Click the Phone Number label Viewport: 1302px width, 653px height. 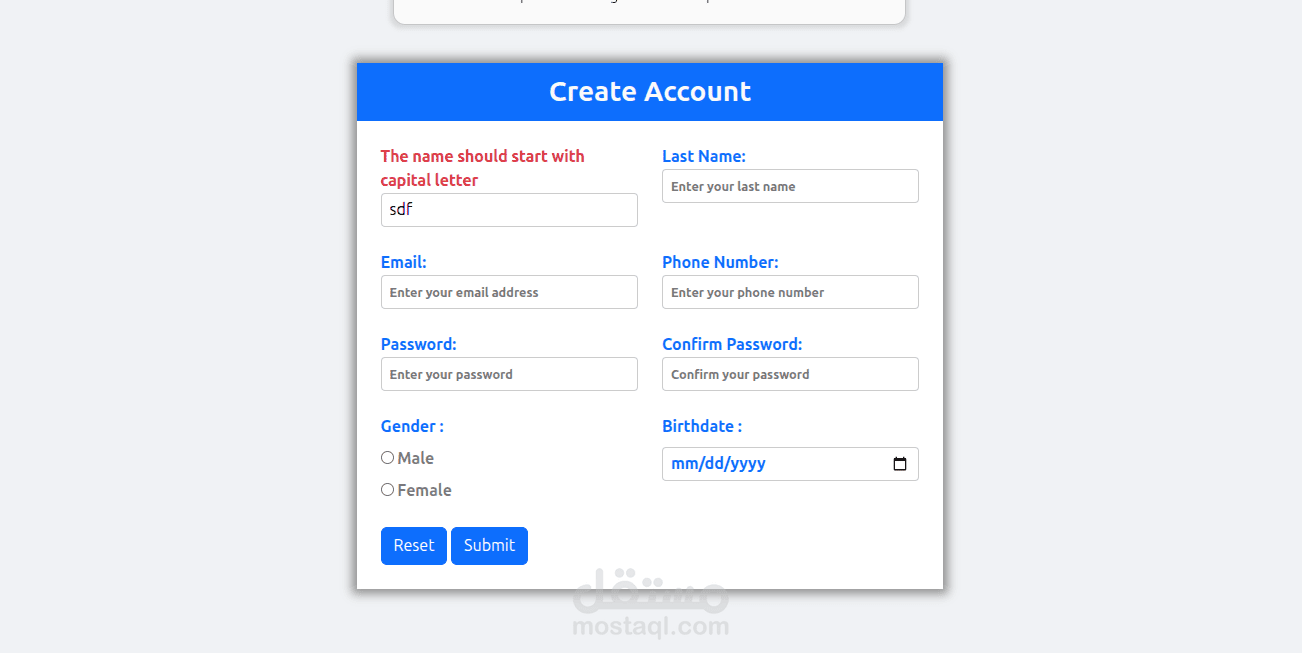720,262
